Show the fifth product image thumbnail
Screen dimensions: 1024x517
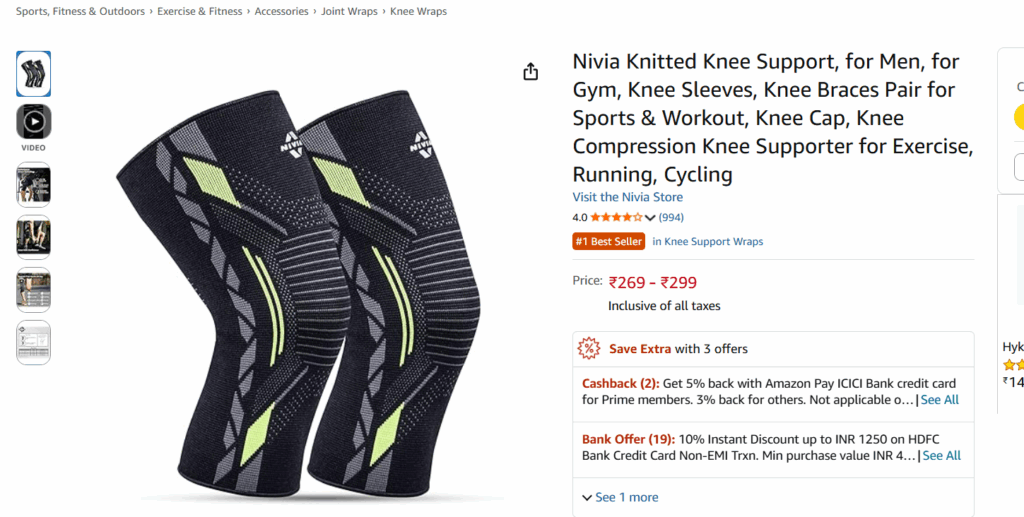point(34,290)
